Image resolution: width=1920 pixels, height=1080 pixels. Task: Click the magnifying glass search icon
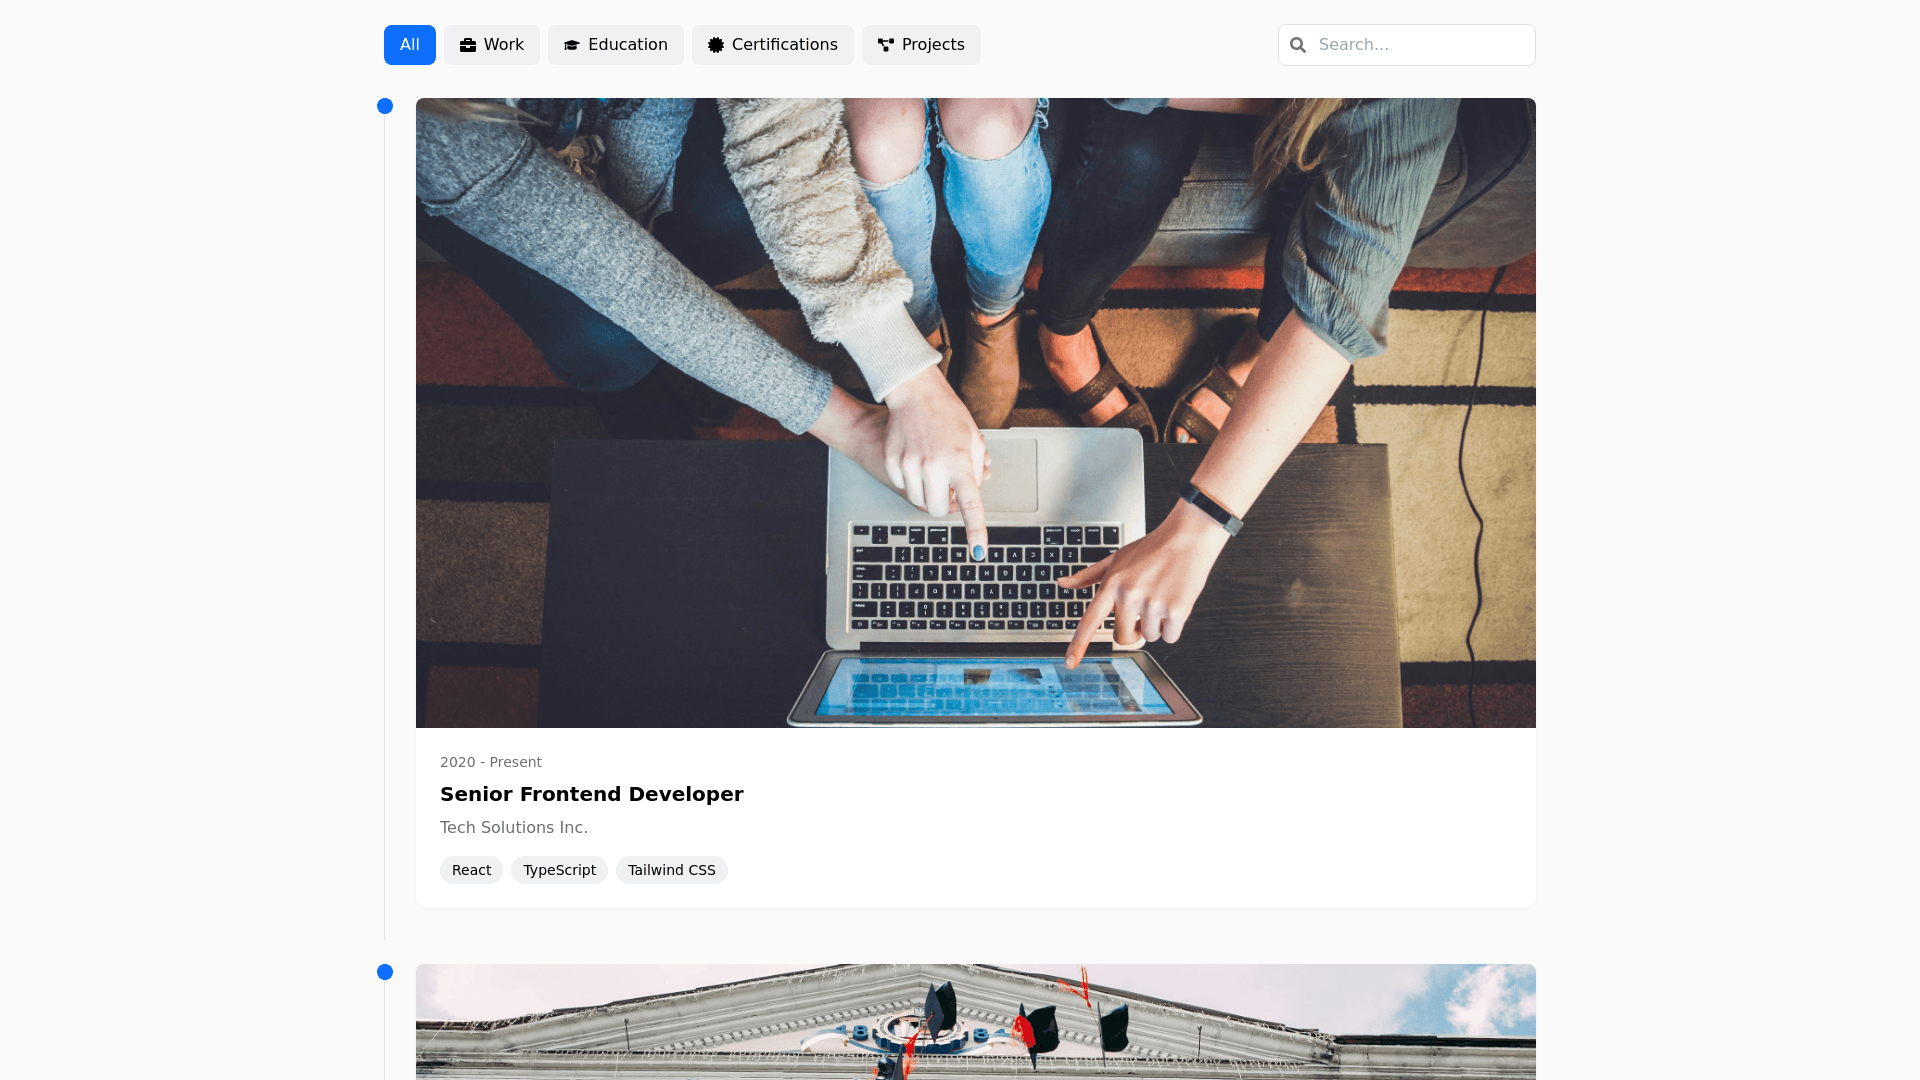[x=1298, y=45]
